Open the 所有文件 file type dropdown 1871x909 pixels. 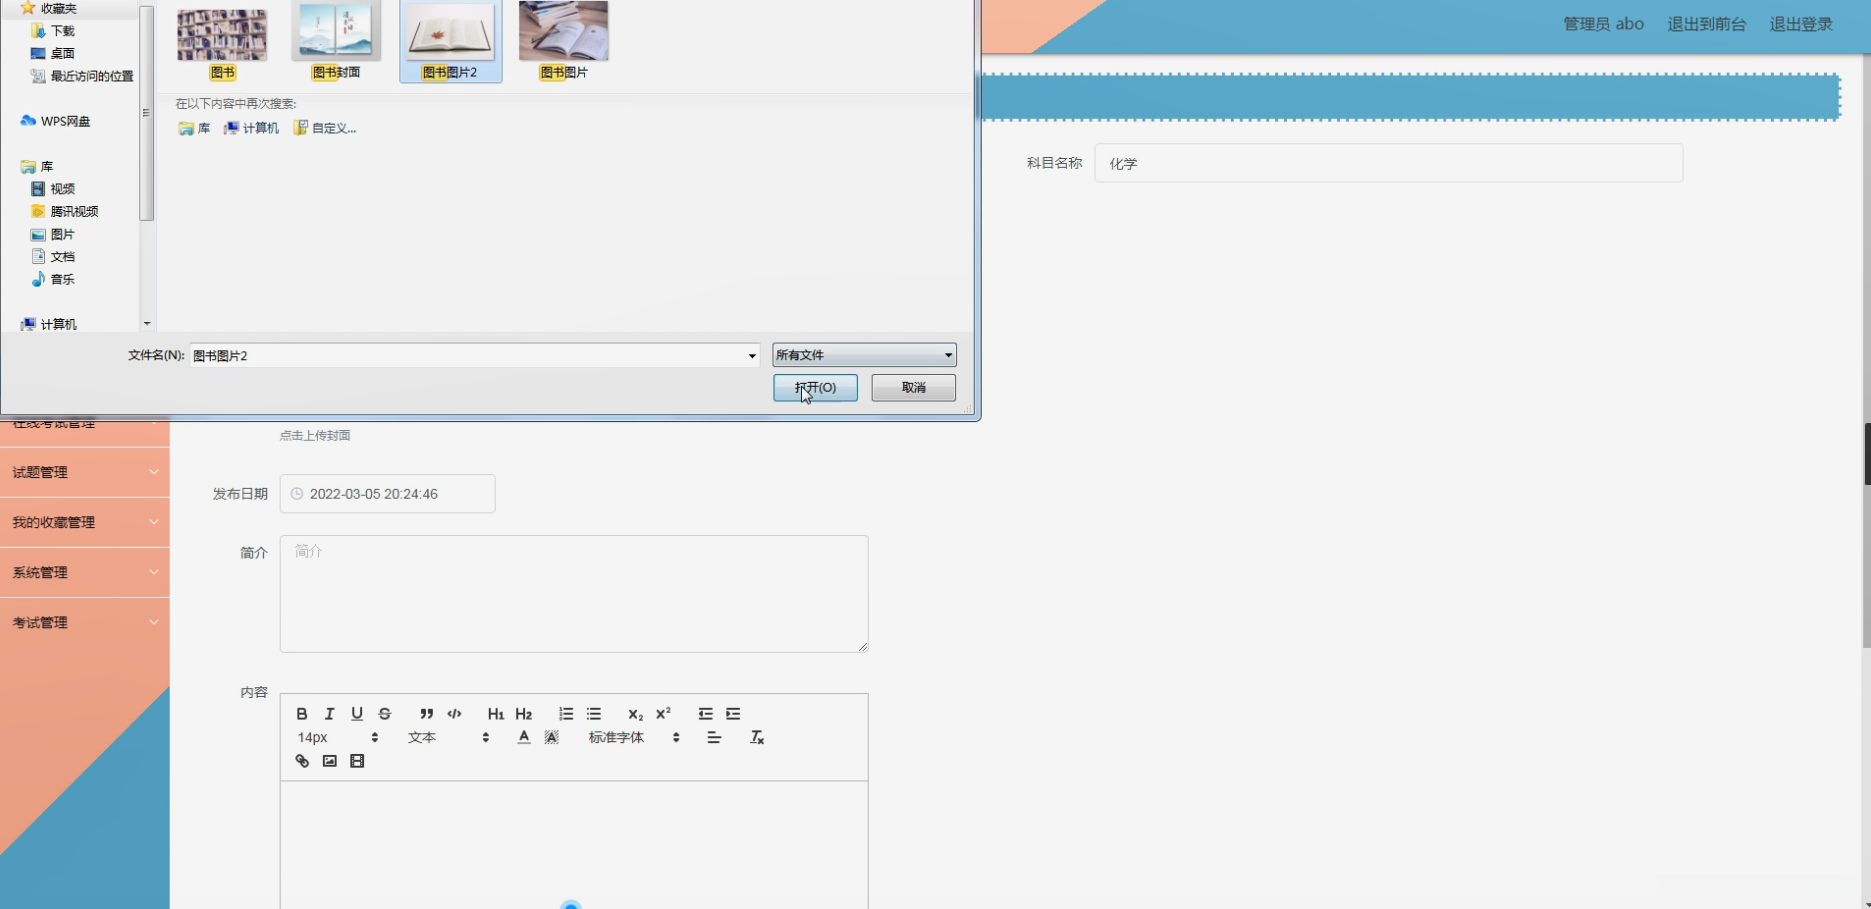coord(864,355)
